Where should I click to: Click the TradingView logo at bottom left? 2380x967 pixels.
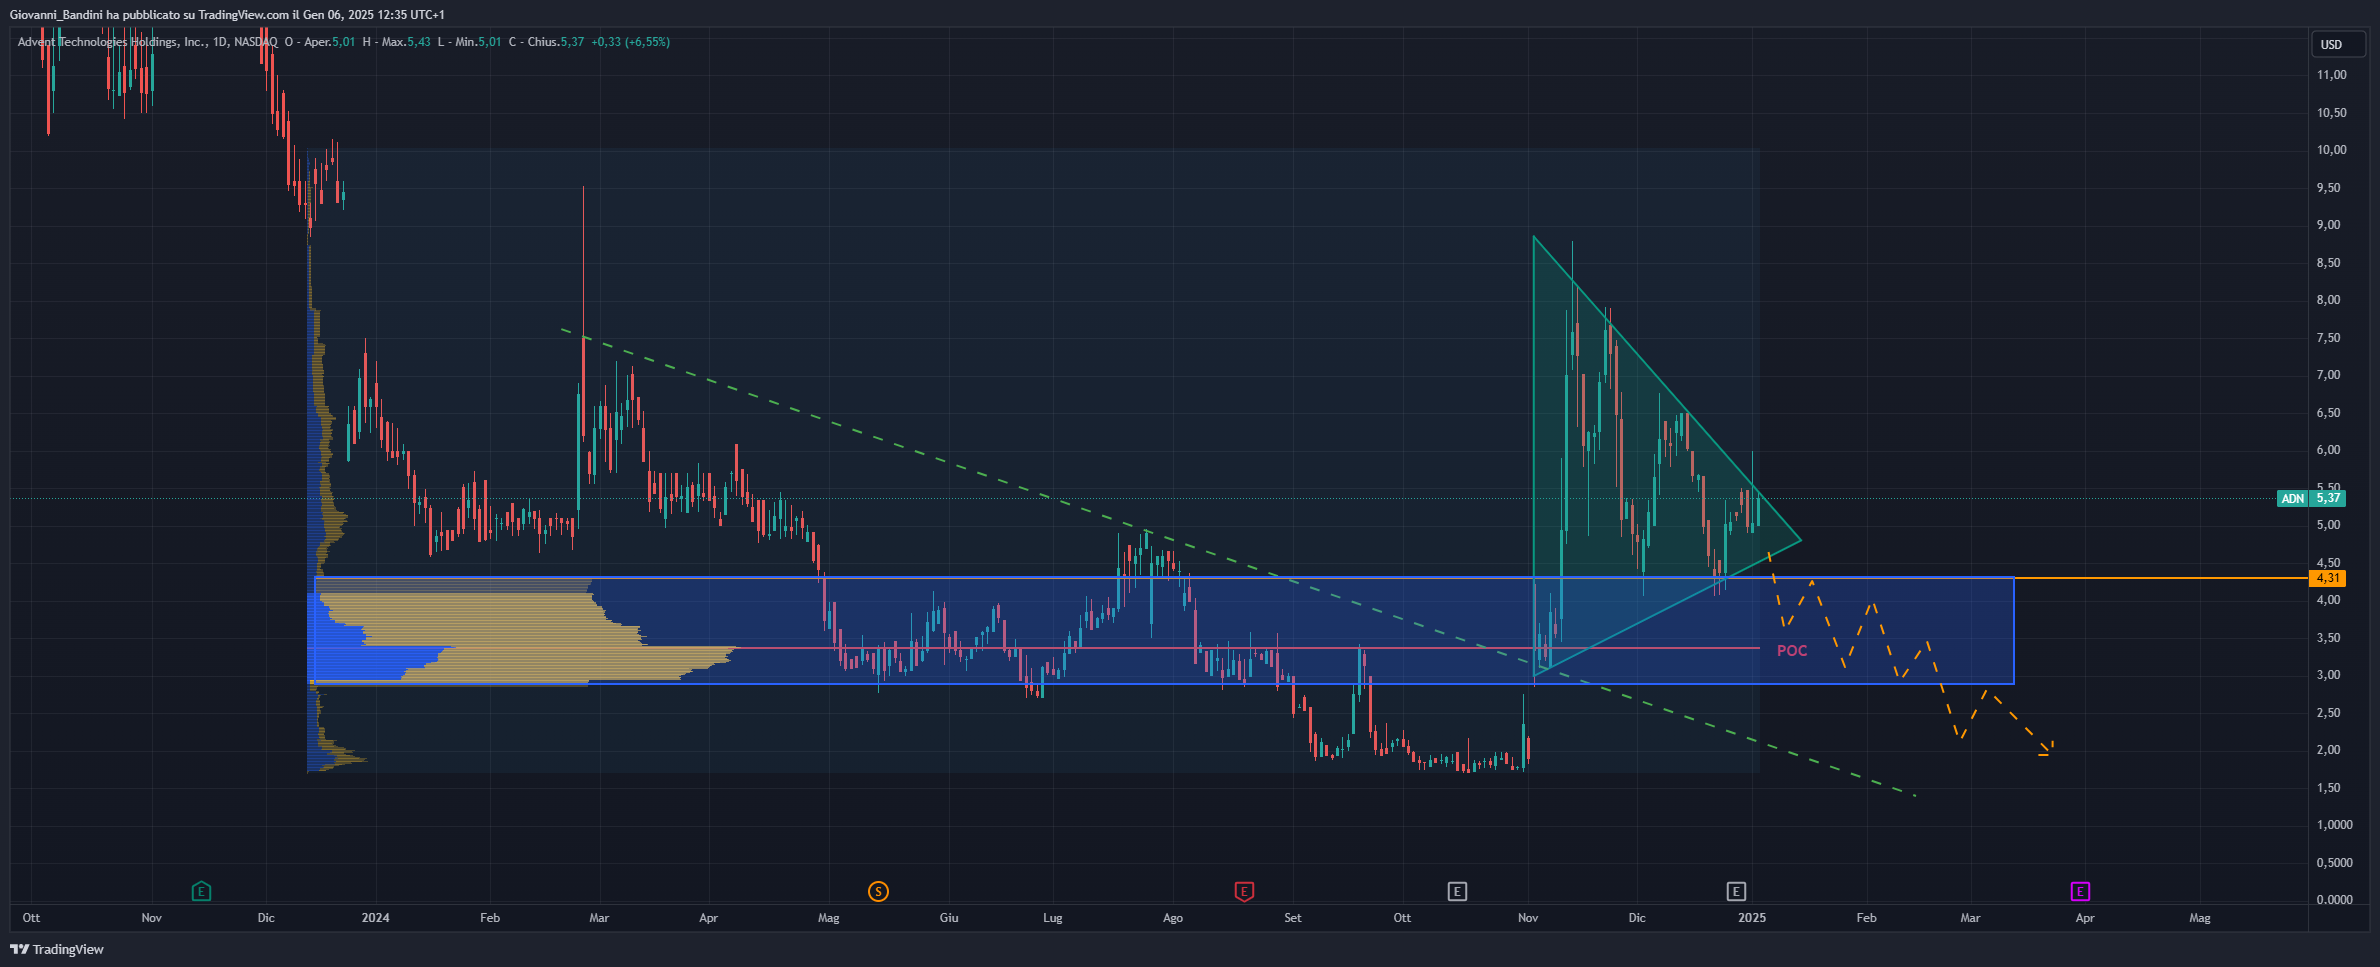[x=57, y=949]
